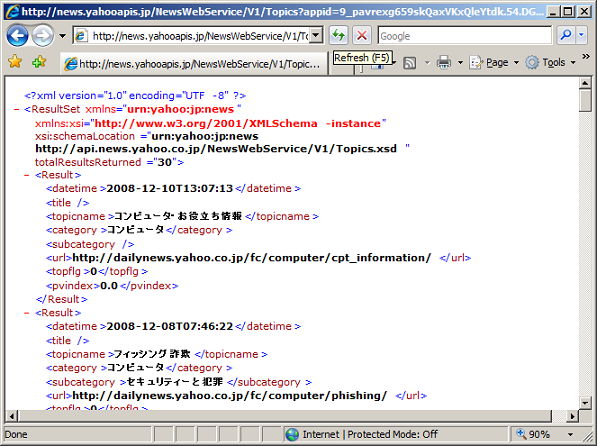The height and width of the screenshot is (446, 597).
Task: Collapse the first Result node
Action: pos(26,176)
